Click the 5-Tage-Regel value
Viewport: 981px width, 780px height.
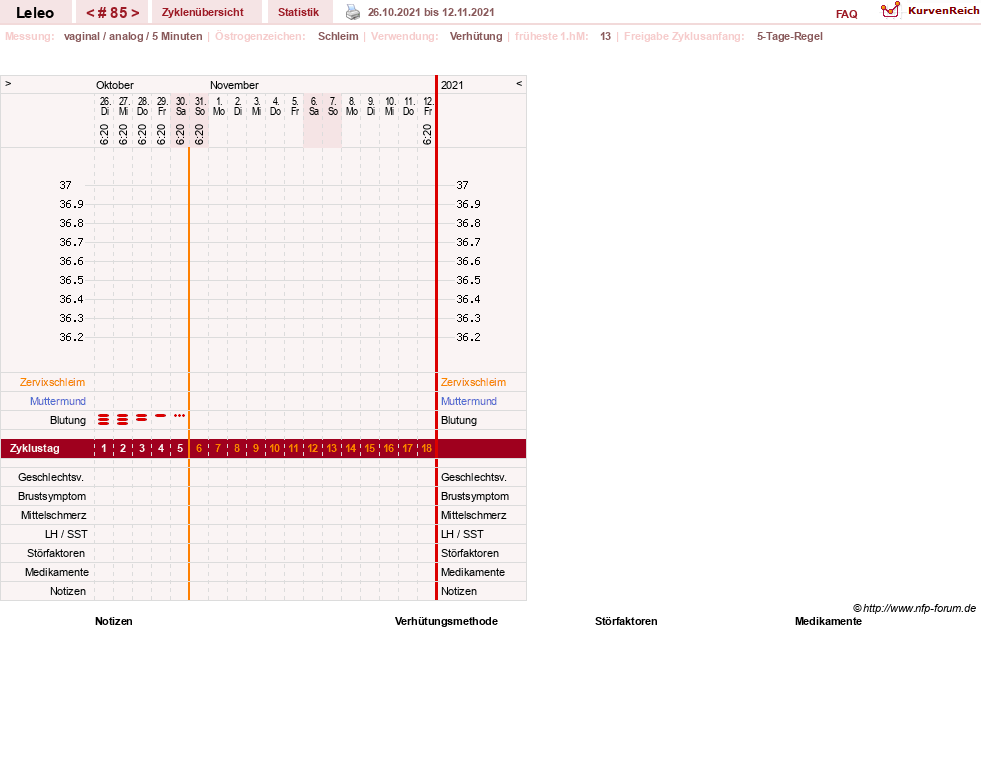790,36
